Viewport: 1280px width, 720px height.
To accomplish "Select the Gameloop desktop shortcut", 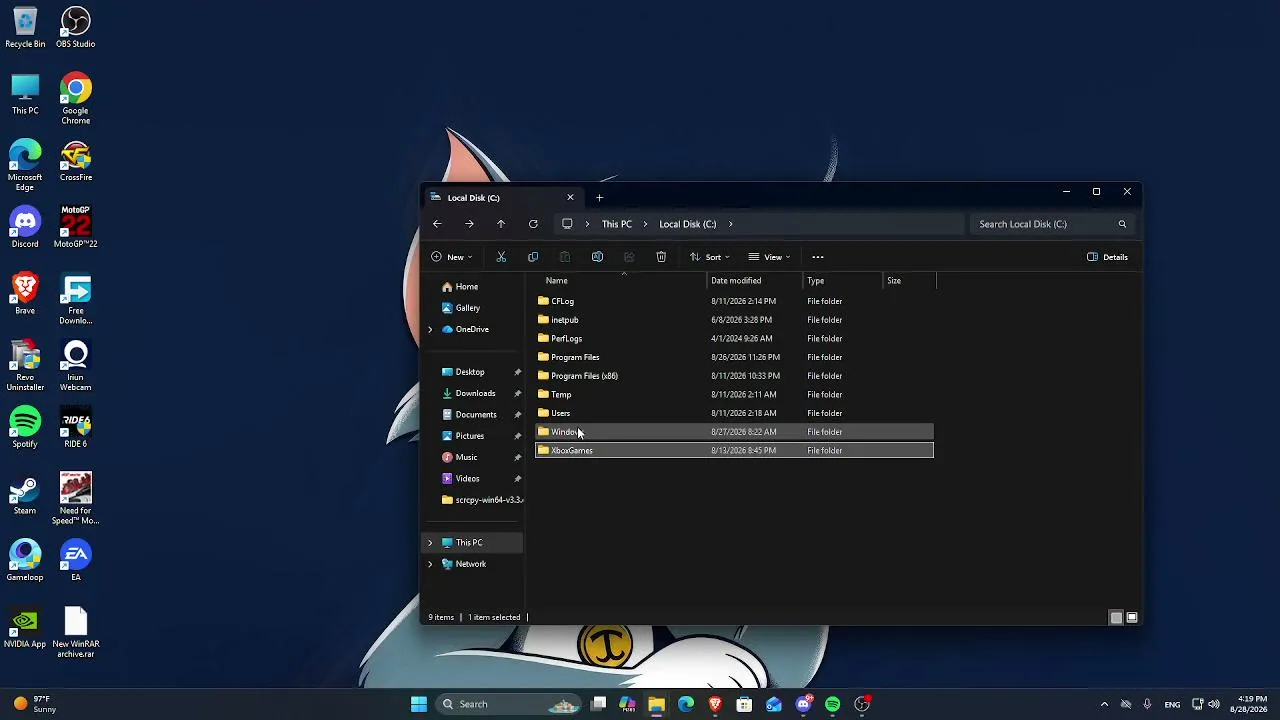I will pyautogui.click(x=25, y=561).
